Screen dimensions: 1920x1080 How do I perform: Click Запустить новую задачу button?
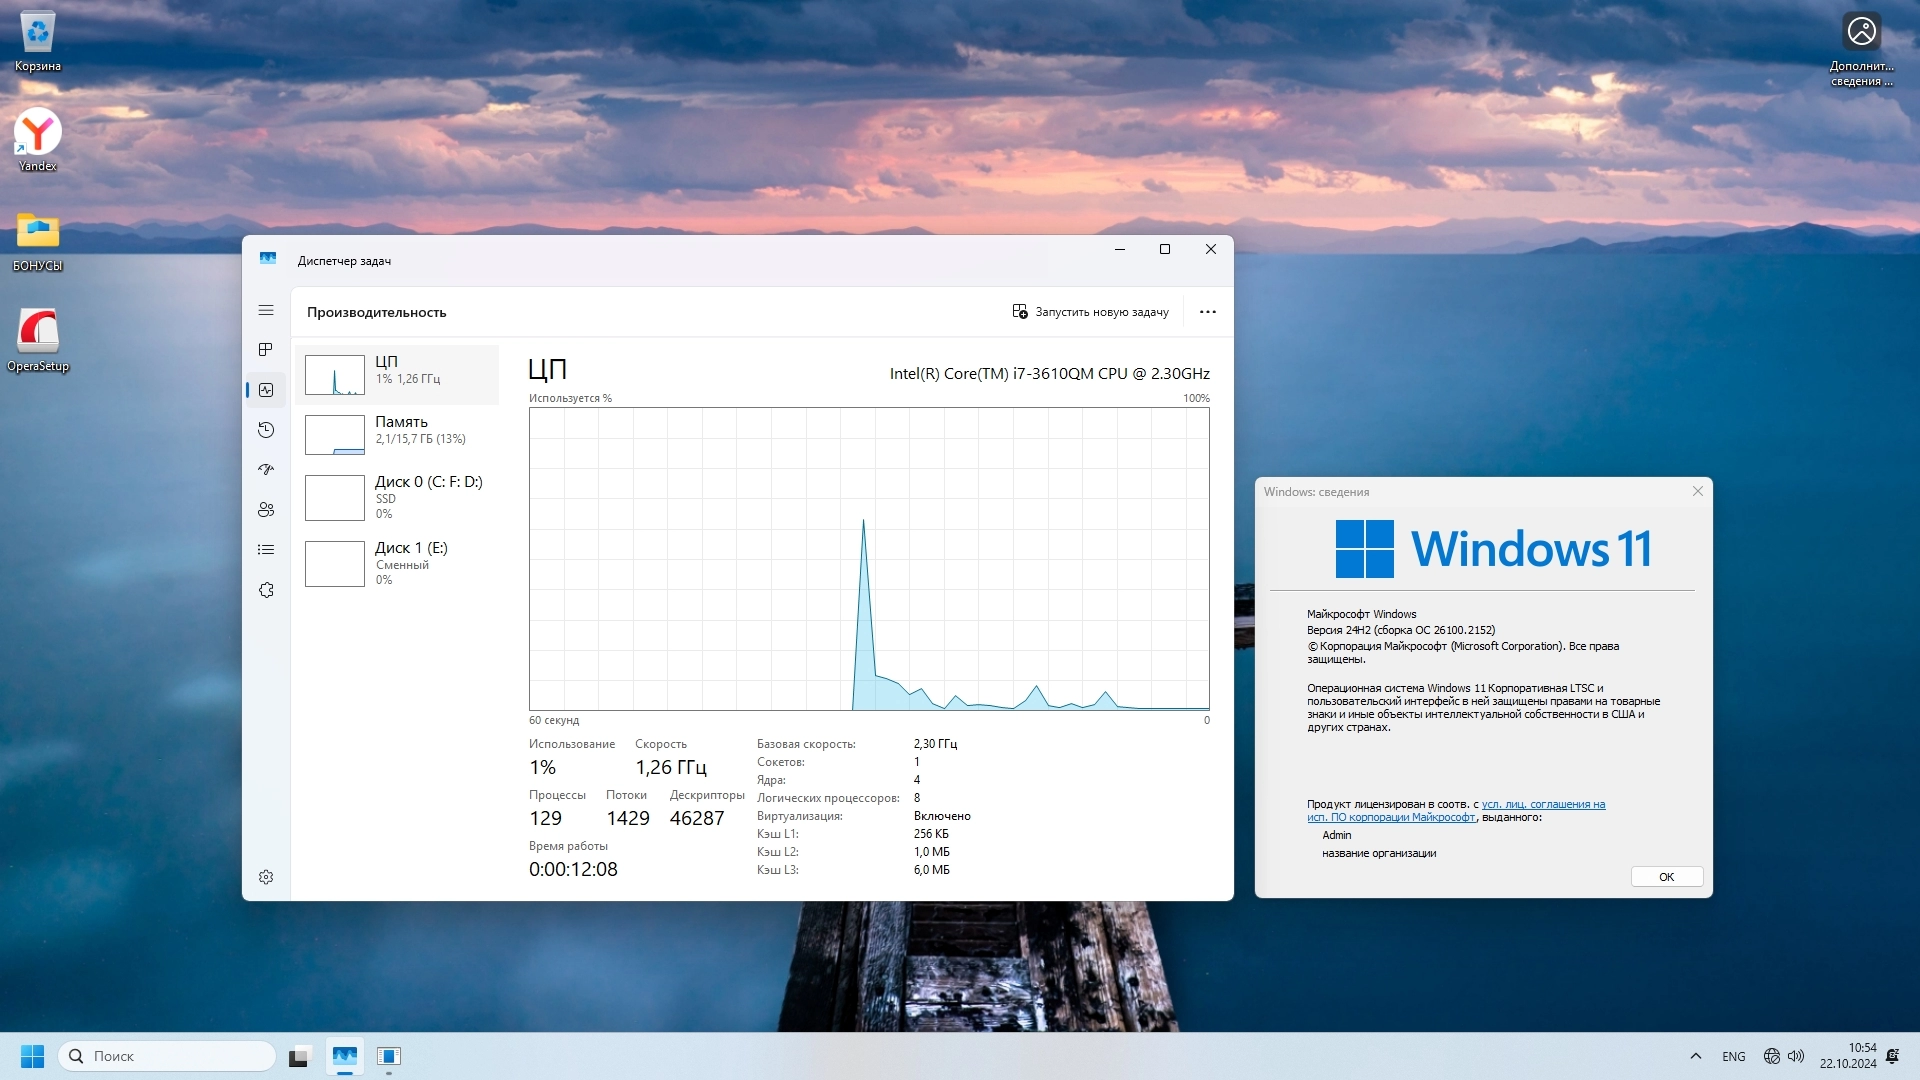[x=1090, y=312]
